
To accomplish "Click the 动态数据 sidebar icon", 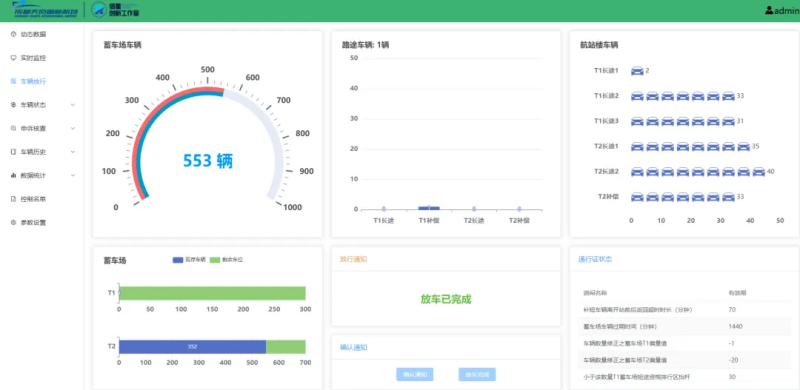I will (13, 34).
